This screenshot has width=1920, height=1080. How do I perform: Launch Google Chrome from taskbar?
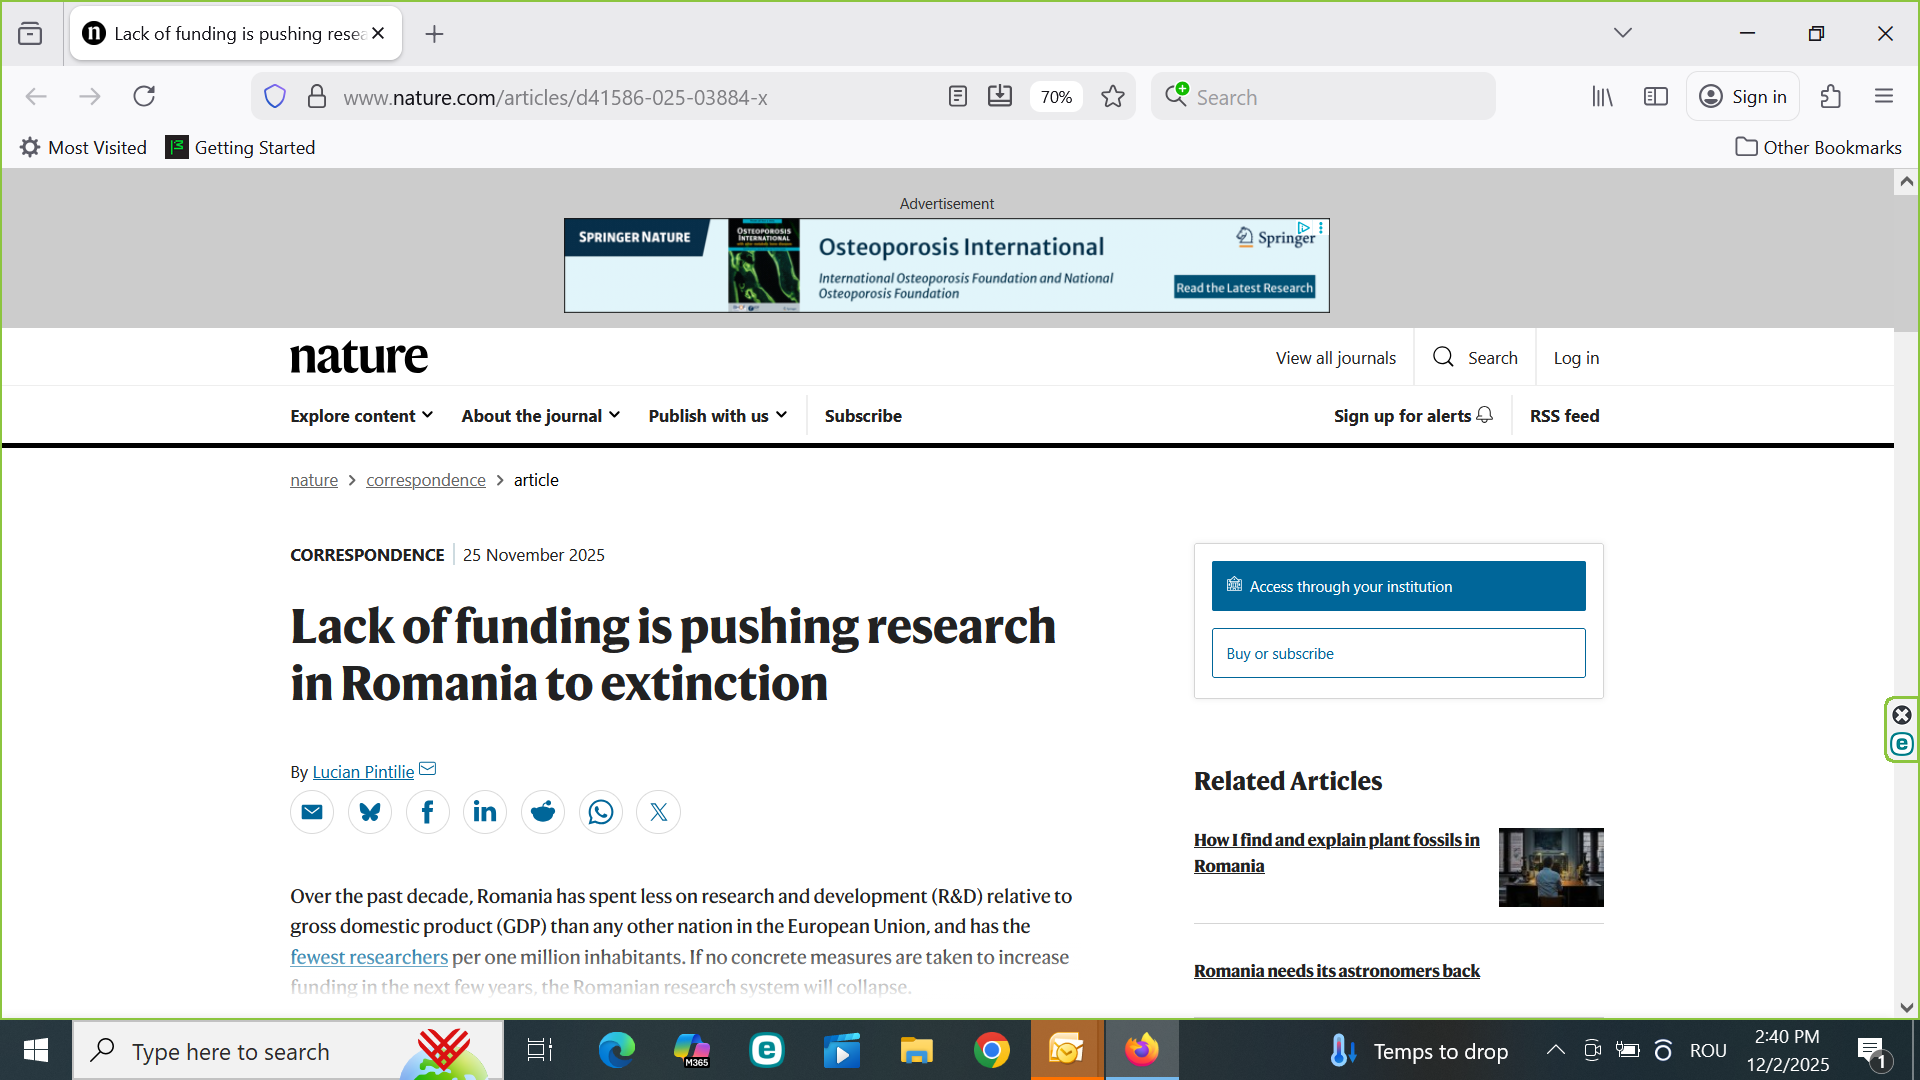tap(991, 1051)
